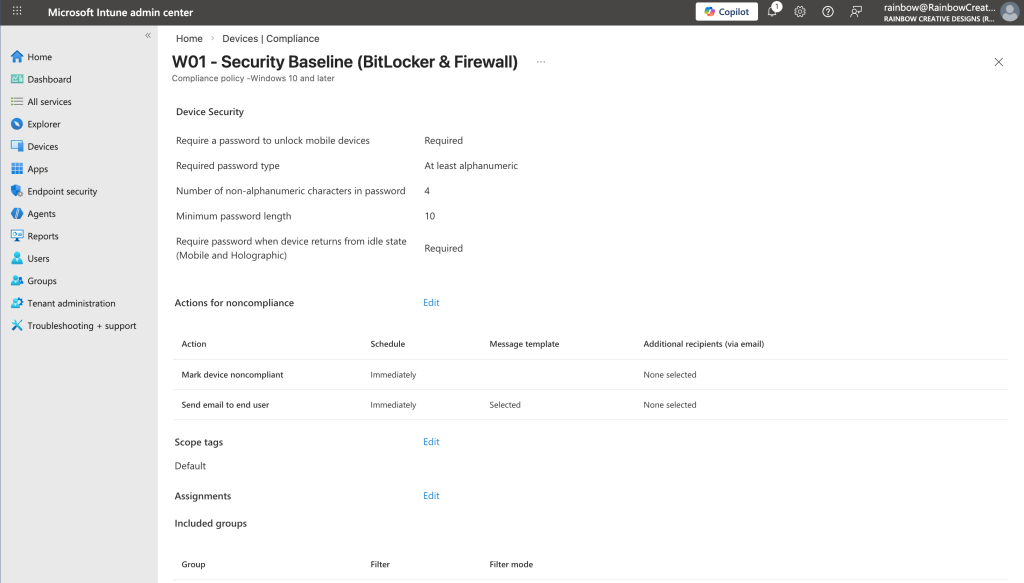The height and width of the screenshot is (583, 1024).
Task: Open the ellipsis more options menu
Action: [541, 62]
